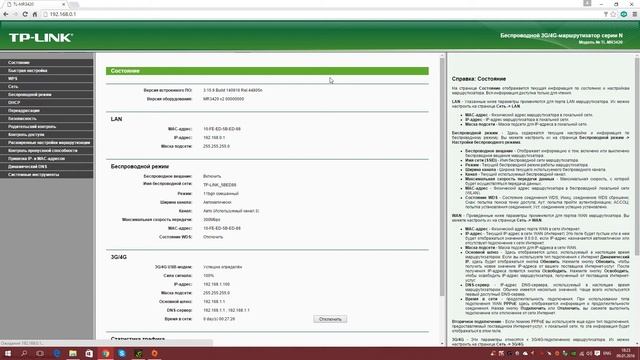Open the orange app last in taskbar
This screenshot has width=640, height=360.
pos(154,353)
